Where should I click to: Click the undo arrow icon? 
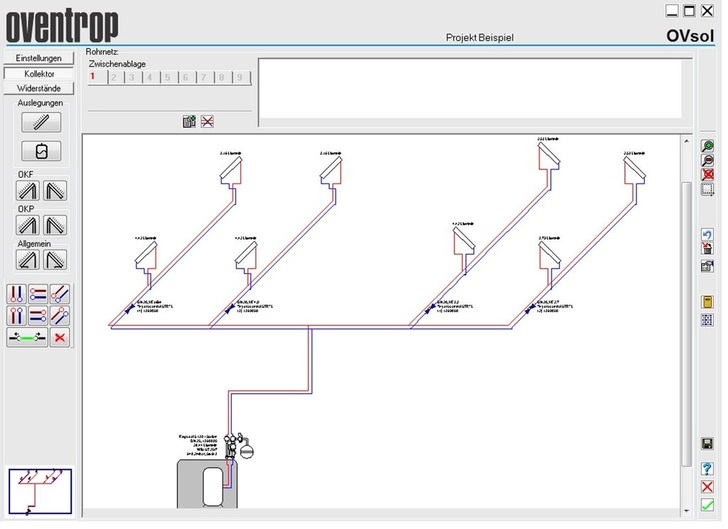tap(708, 234)
